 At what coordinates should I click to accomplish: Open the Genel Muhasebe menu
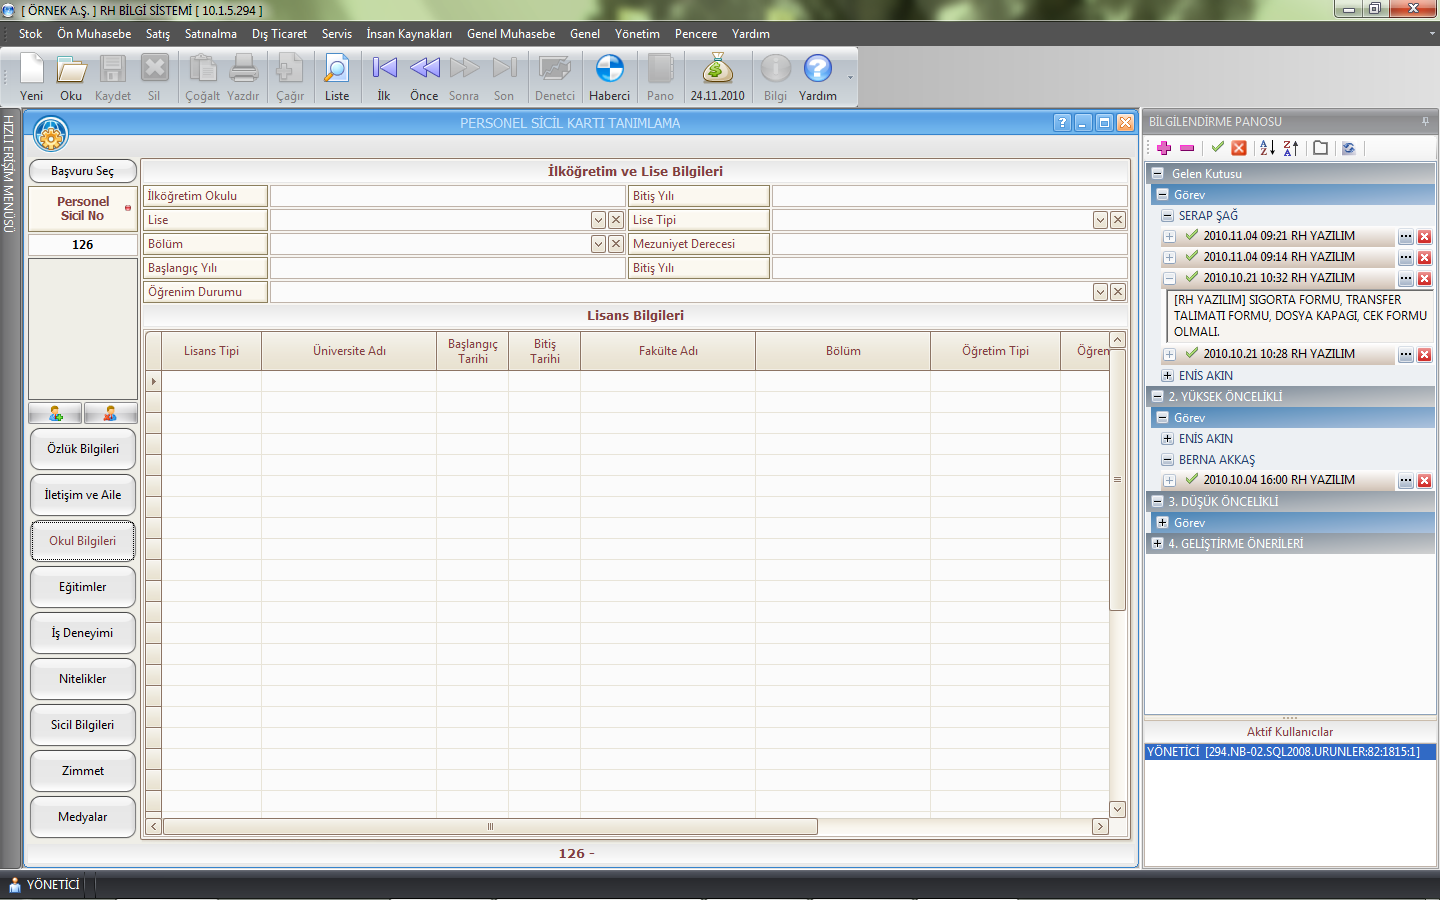tap(510, 34)
